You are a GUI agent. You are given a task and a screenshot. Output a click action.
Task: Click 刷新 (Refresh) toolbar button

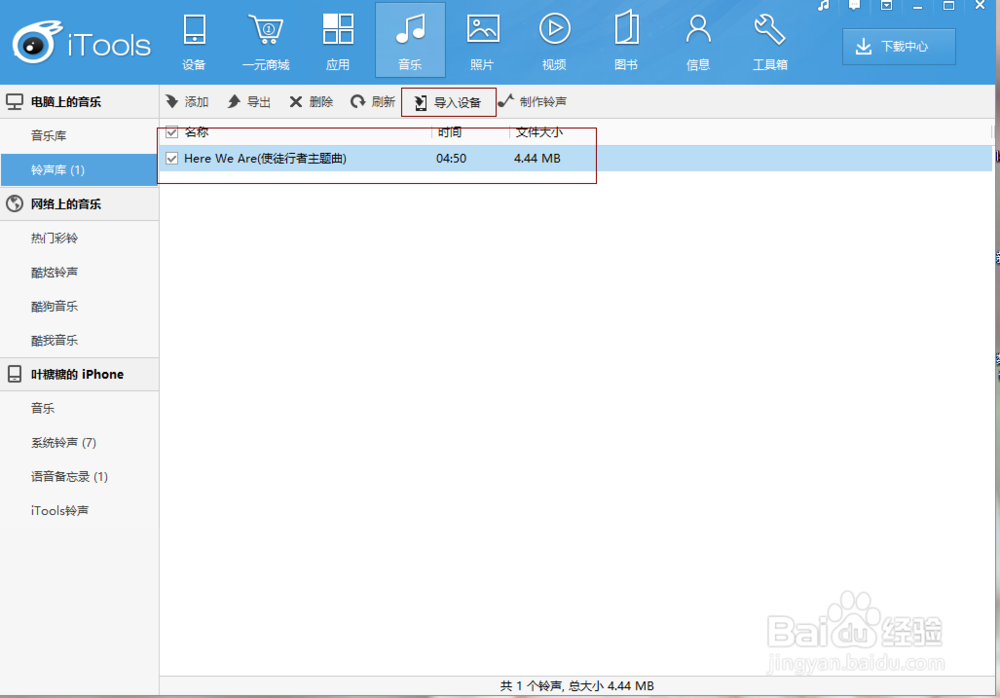(373, 101)
